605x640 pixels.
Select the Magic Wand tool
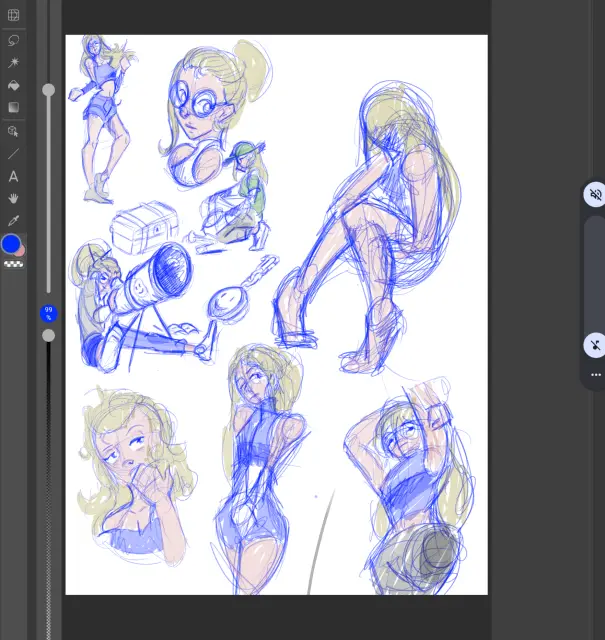[13, 62]
